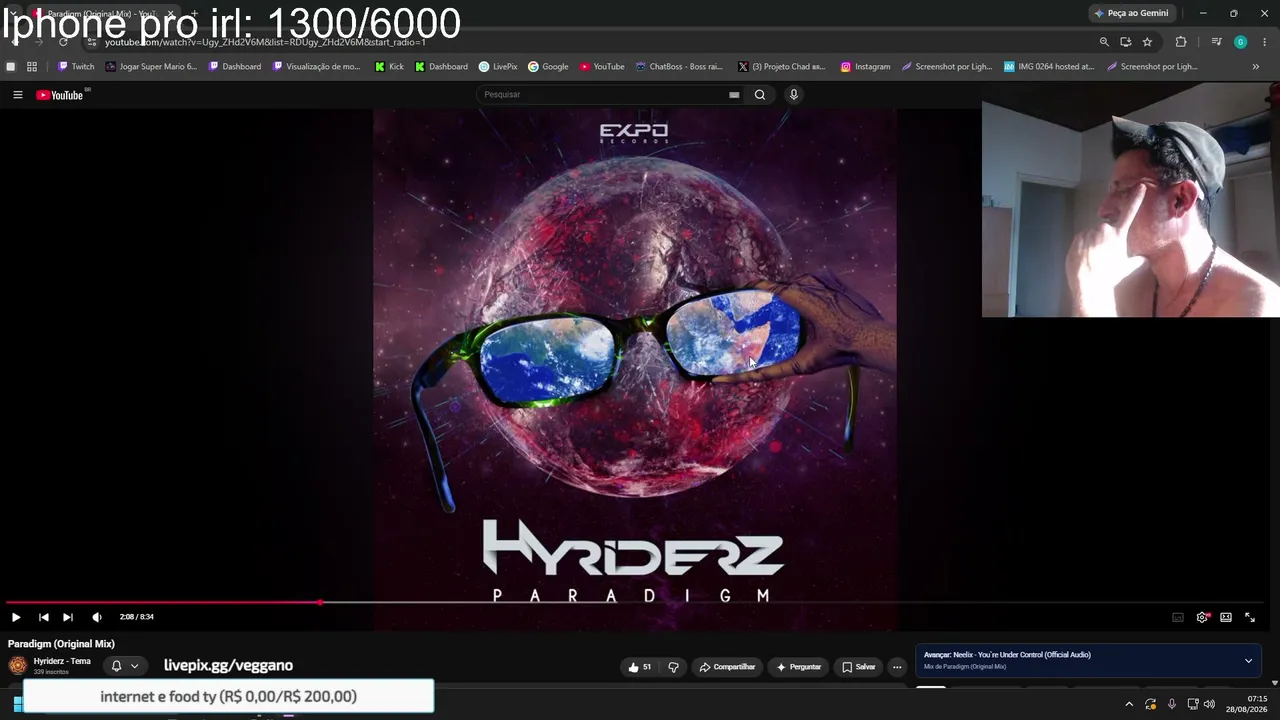Expand the notification bell subscription dropdown

(125, 666)
